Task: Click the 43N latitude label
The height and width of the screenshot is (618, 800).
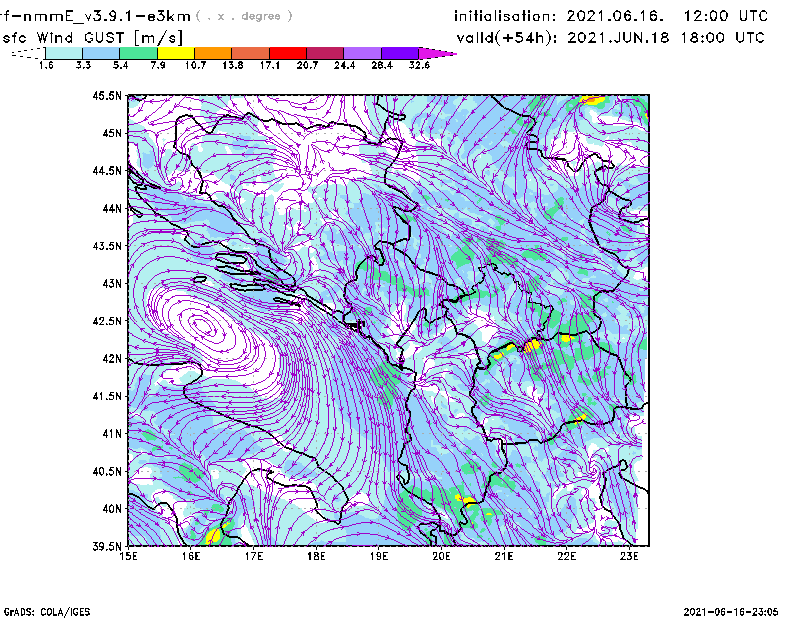Action: 112,283
